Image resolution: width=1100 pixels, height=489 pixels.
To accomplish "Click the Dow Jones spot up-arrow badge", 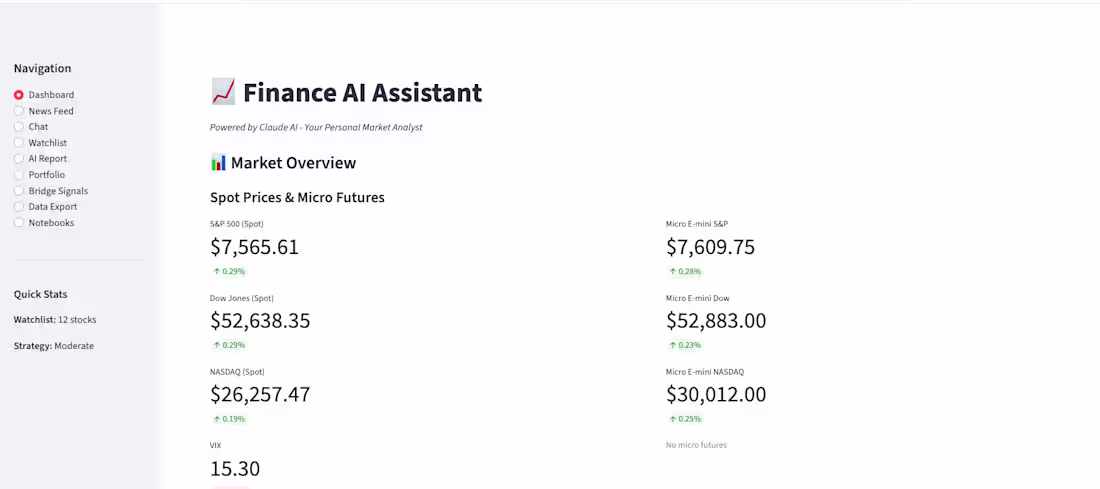I will 229,345.
